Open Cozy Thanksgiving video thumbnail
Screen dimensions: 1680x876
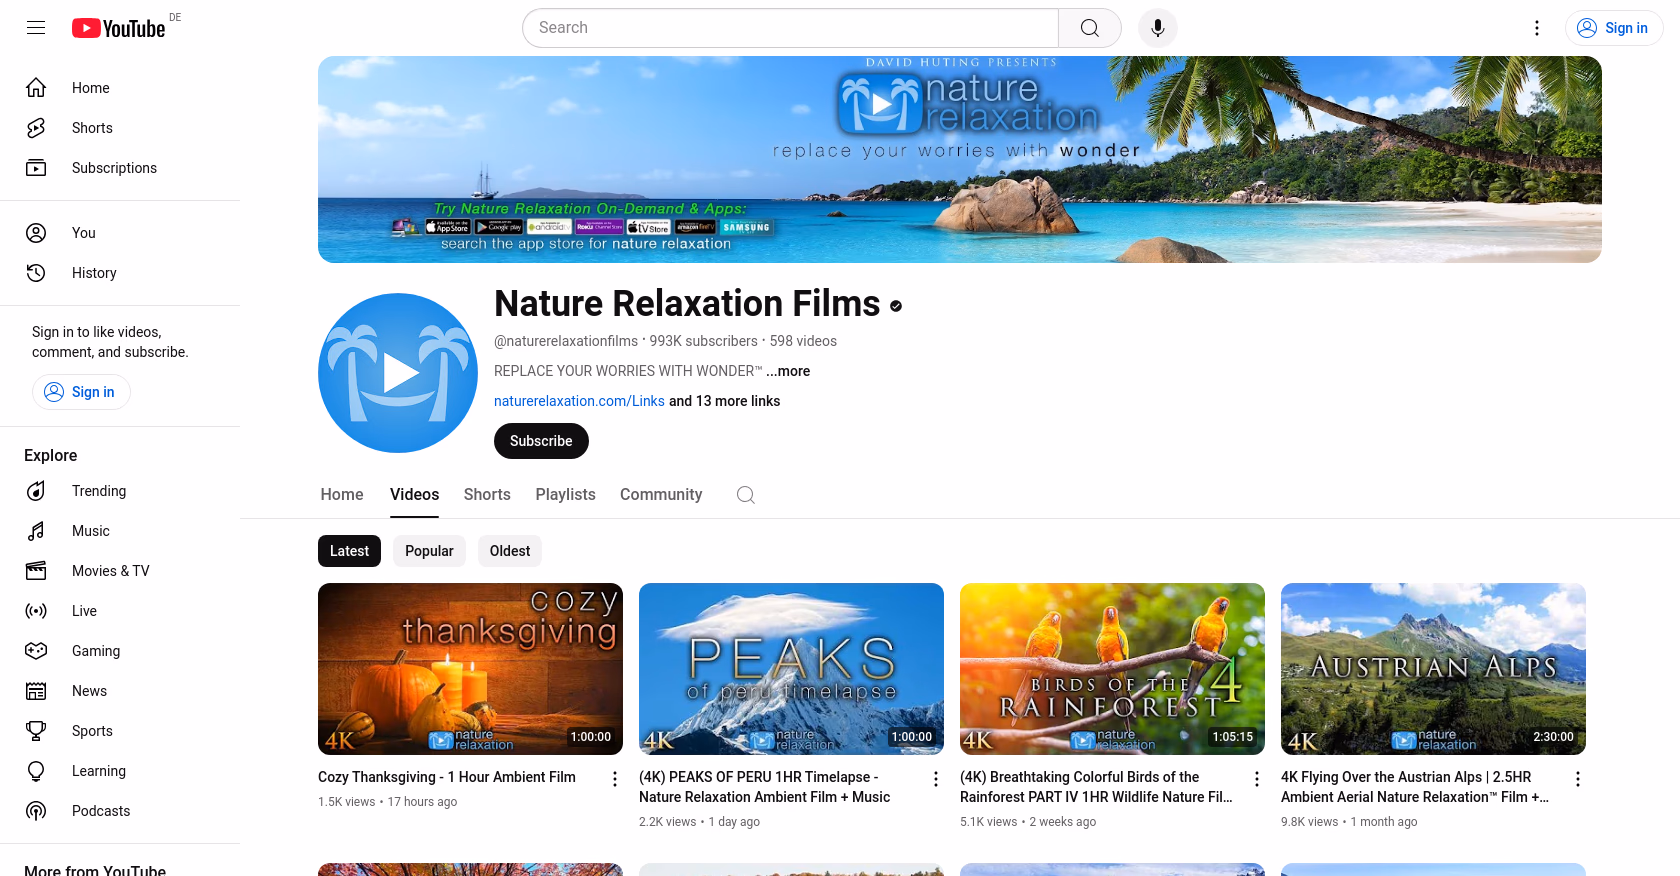point(470,669)
